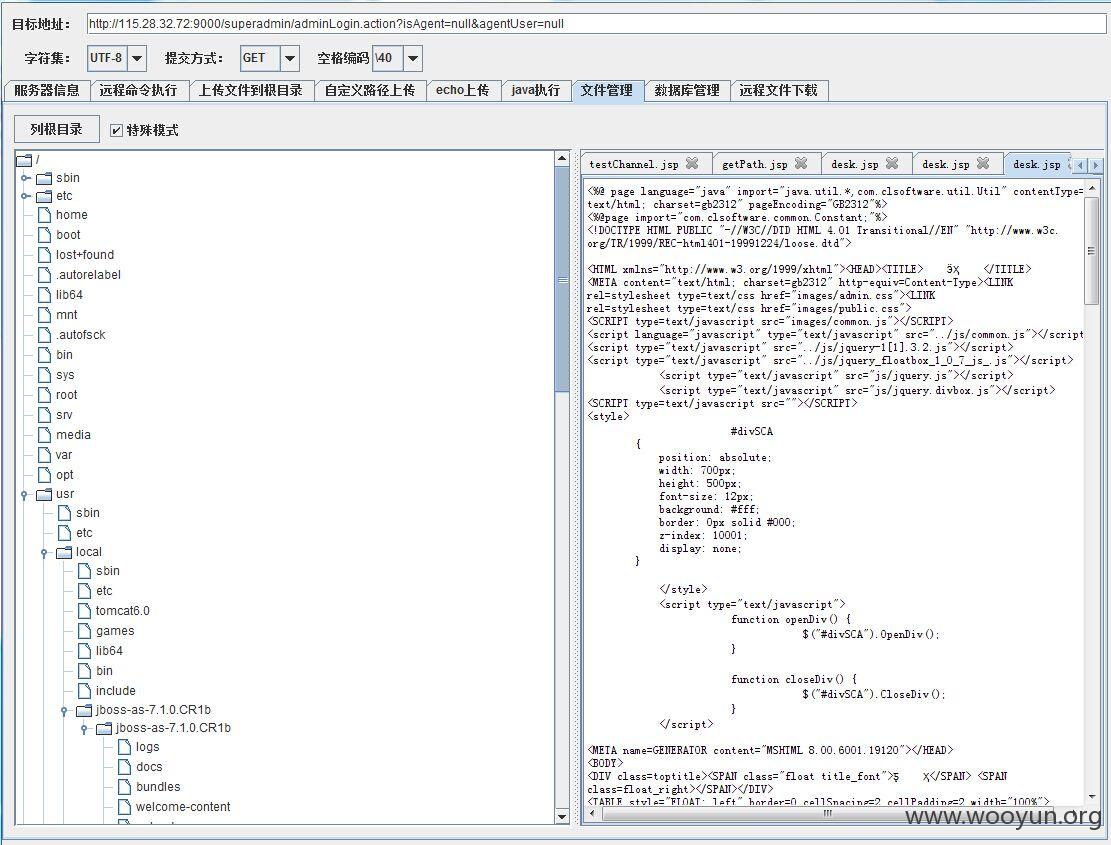Switch to the 远程命令执行 tab
Image resolution: width=1111 pixels, height=845 pixels.
tap(138, 91)
